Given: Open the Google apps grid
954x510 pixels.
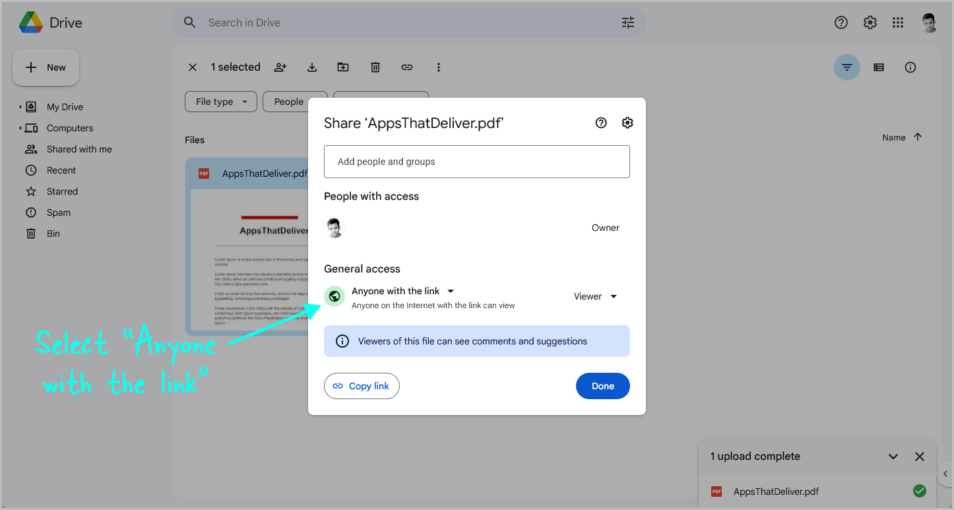Looking at the screenshot, I should coord(898,23).
